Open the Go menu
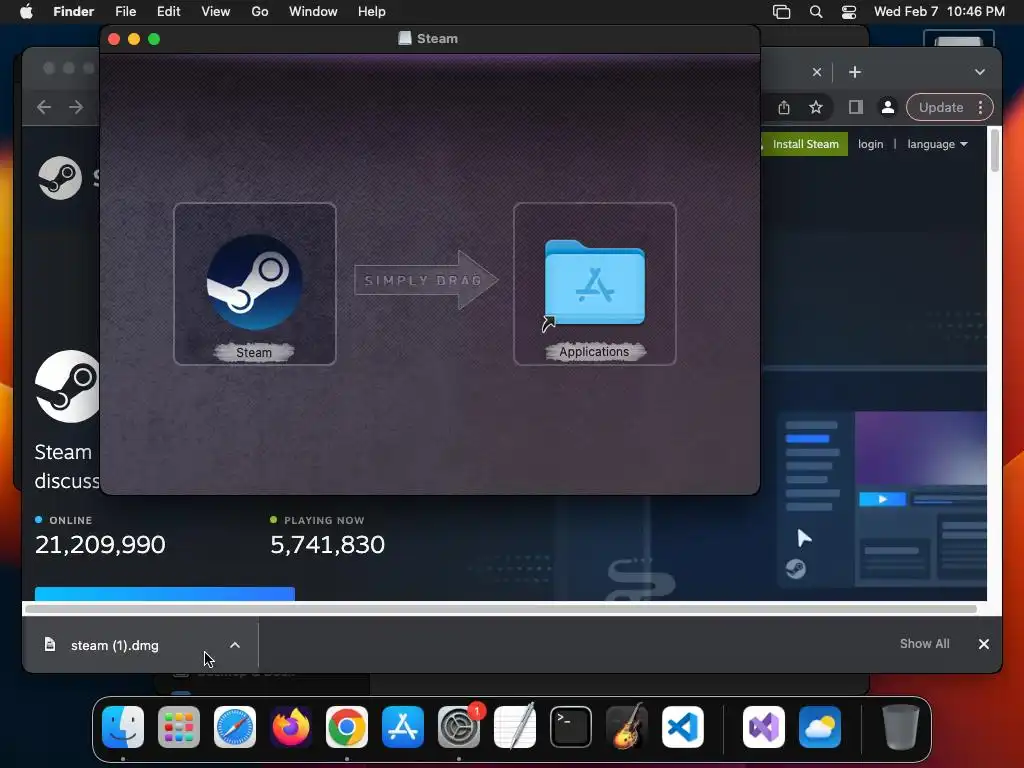Viewport: 1024px width, 768px height. pos(260,12)
